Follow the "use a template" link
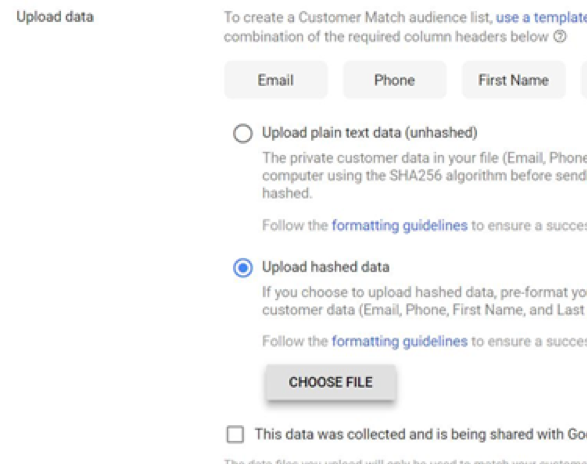 pos(541,18)
